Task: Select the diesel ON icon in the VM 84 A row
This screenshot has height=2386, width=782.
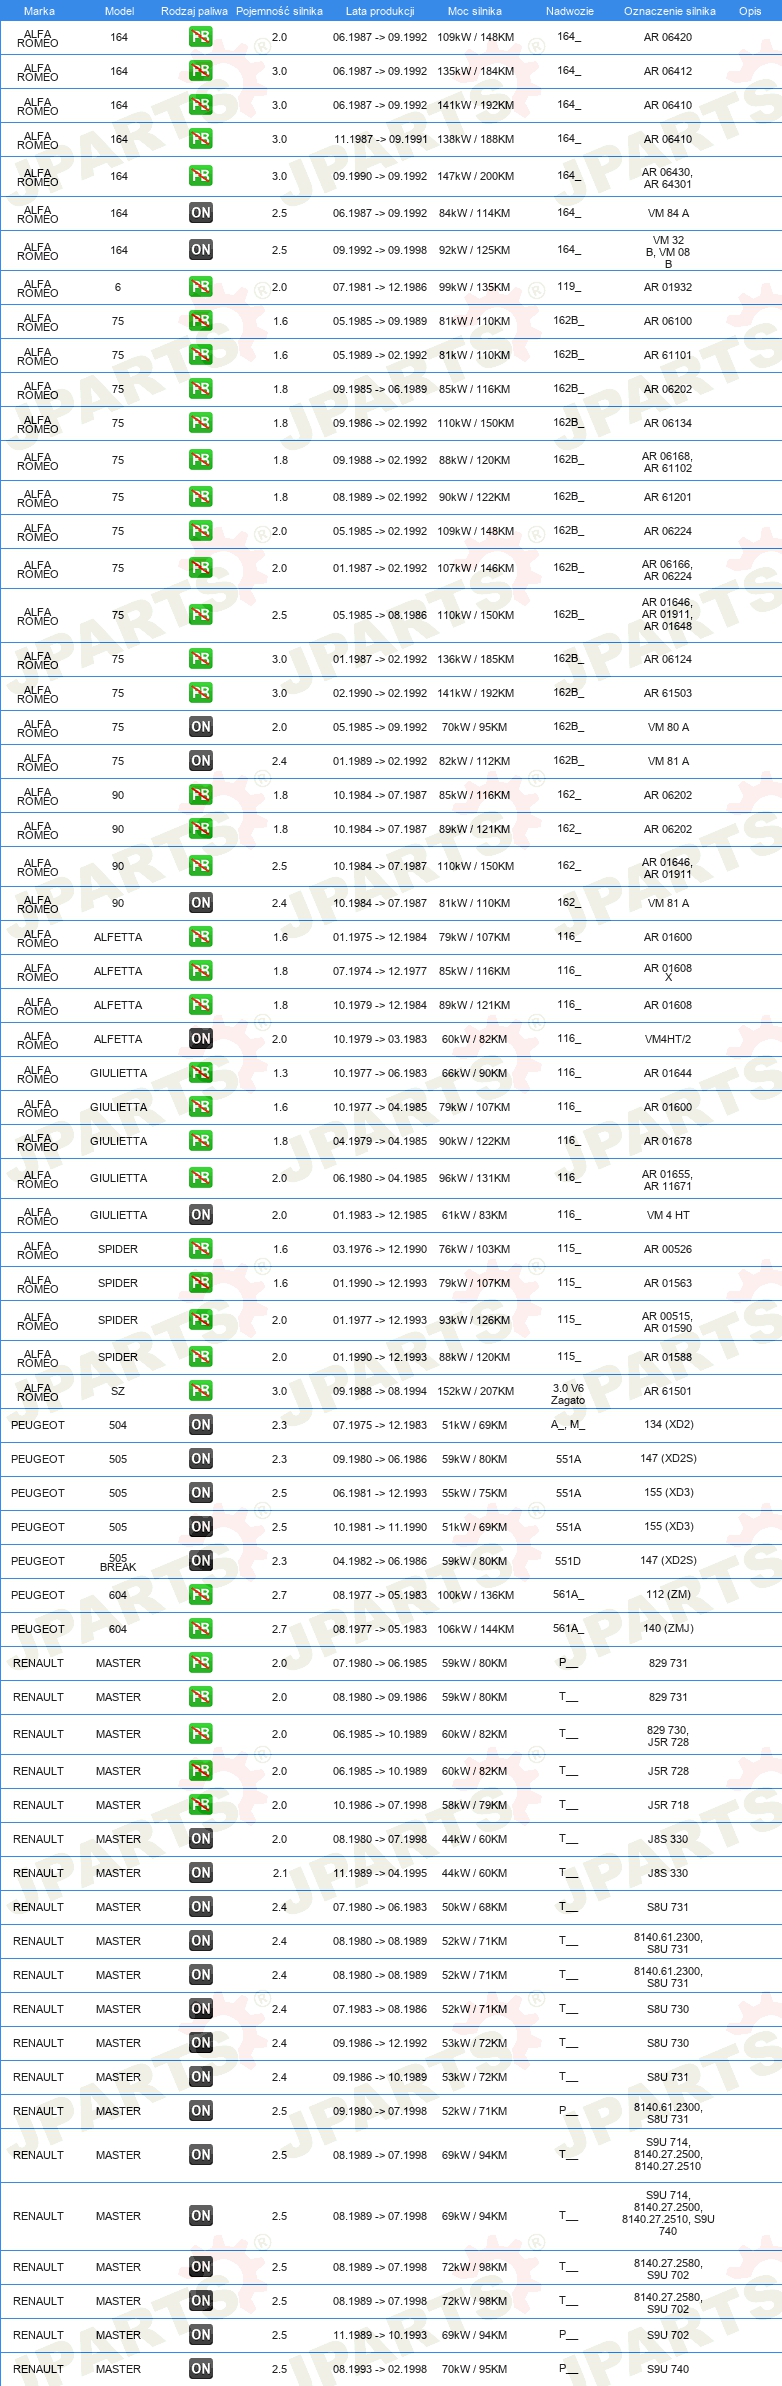Action: pyautogui.click(x=201, y=213)
